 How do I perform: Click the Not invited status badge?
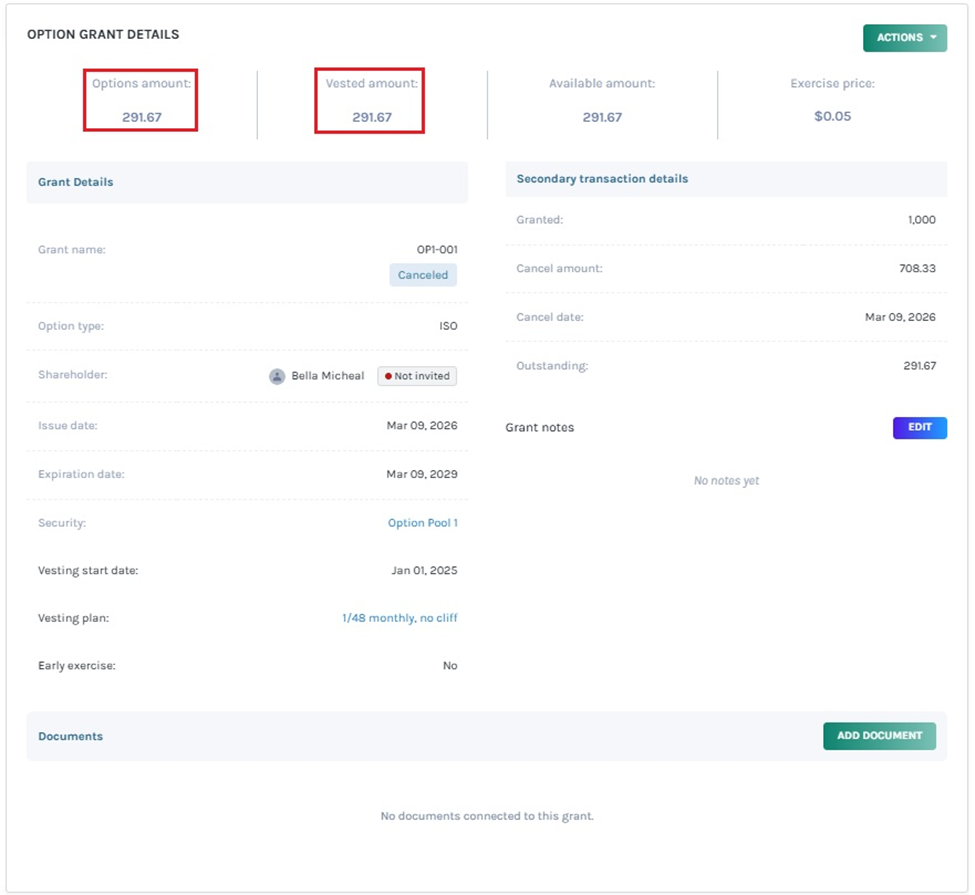click(x=417, y=376)
